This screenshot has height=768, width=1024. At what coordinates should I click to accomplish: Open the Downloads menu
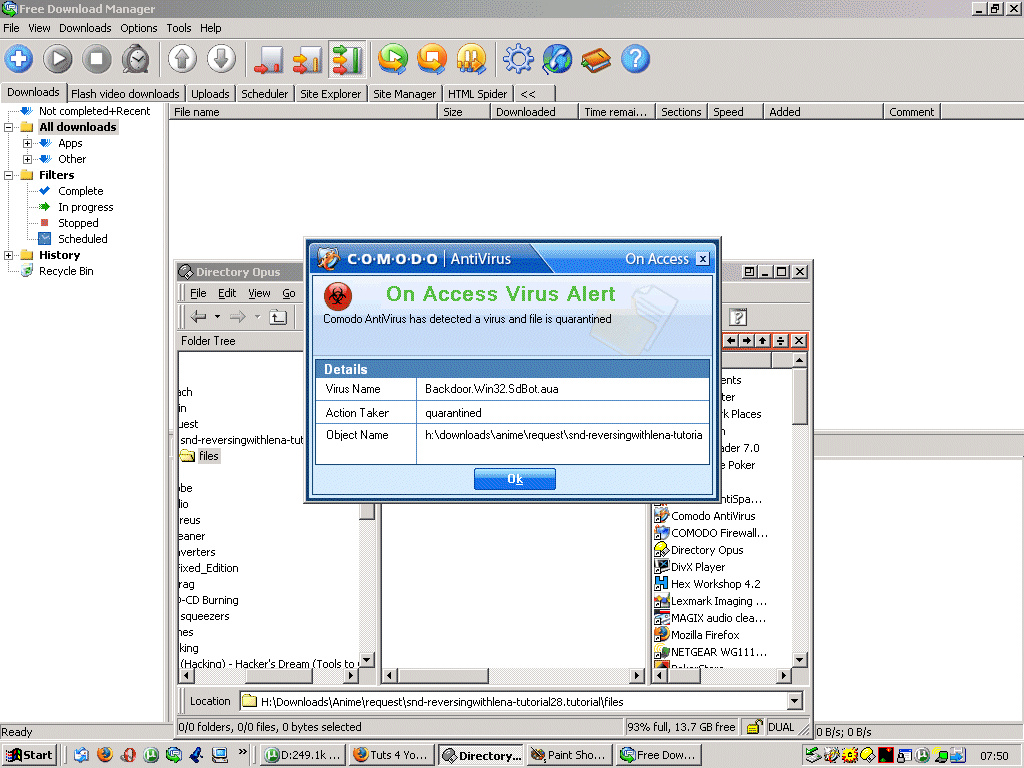pyautogui.click(x=85, y=28)
